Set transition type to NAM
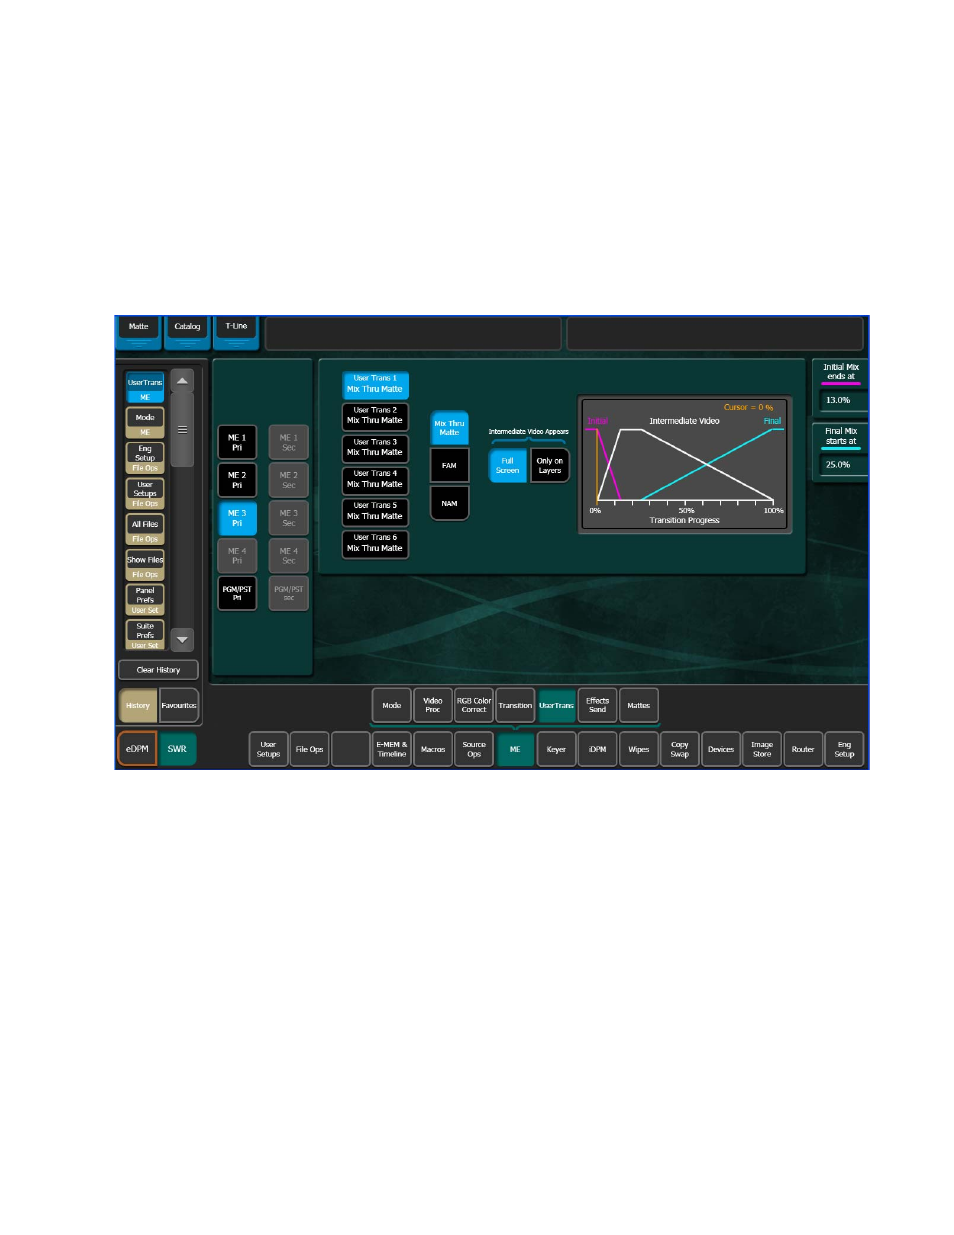 (x=449, y=504)
